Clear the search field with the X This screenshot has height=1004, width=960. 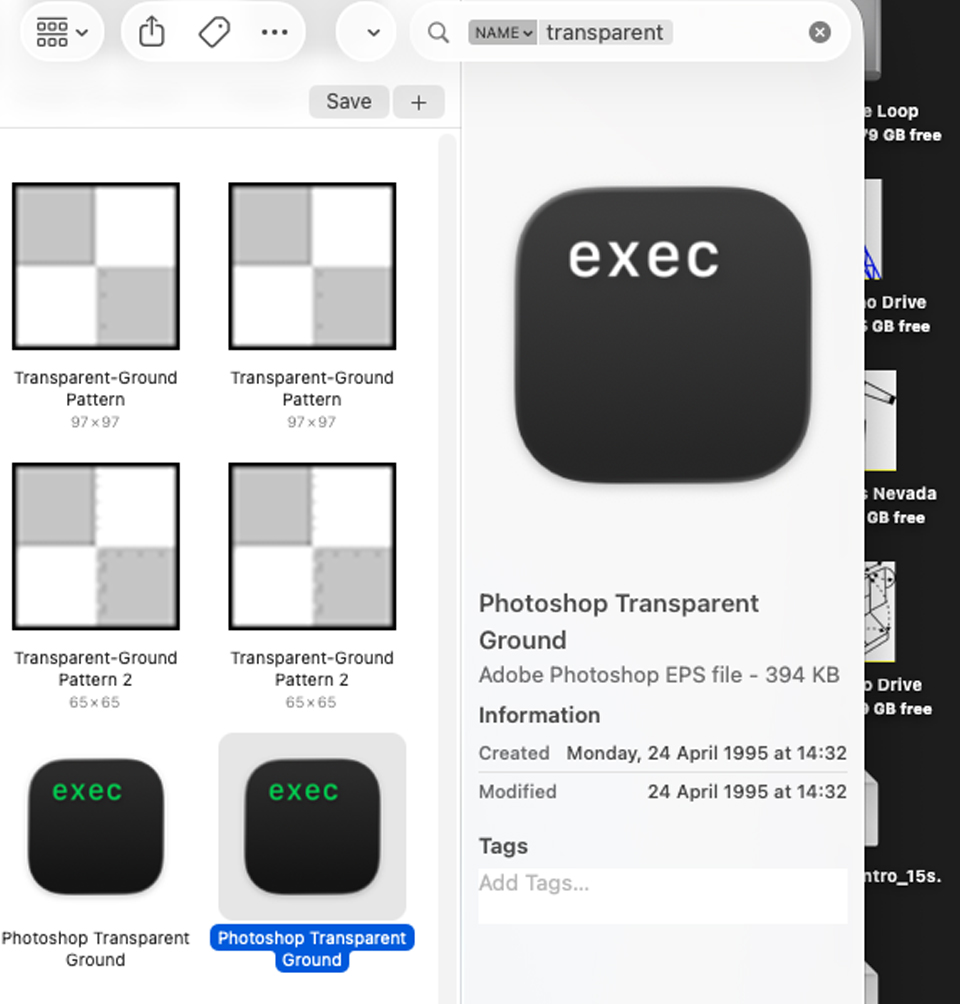click(819, 33)
